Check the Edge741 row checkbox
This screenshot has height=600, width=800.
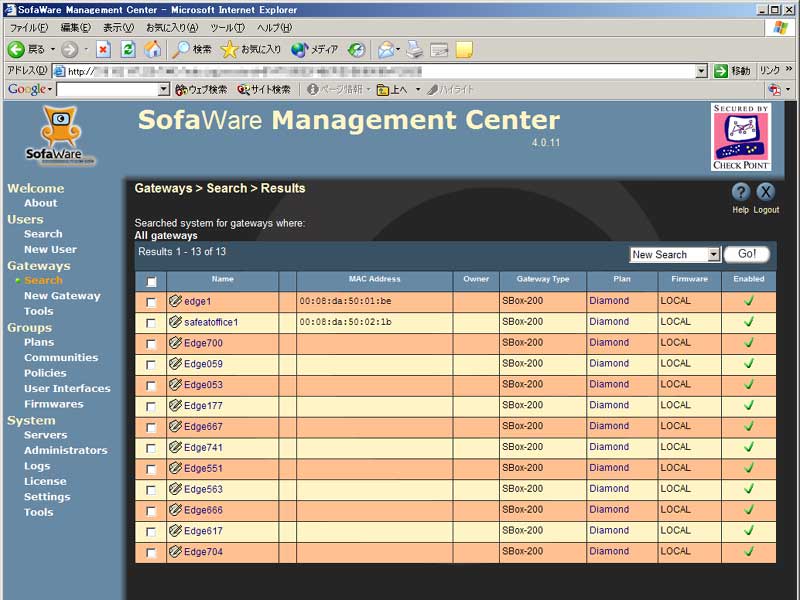click(x=151, y=448)
